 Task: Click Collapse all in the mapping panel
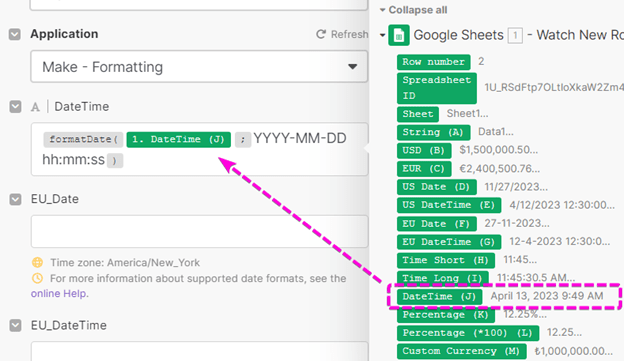[x=417, y=10]
